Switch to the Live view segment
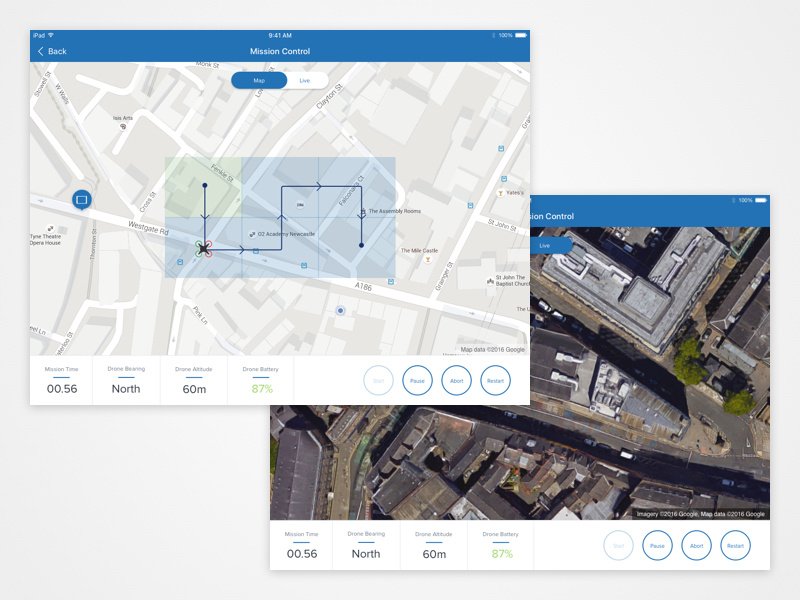The width and height of the screenshot is (800, 600). coord(305,81)
